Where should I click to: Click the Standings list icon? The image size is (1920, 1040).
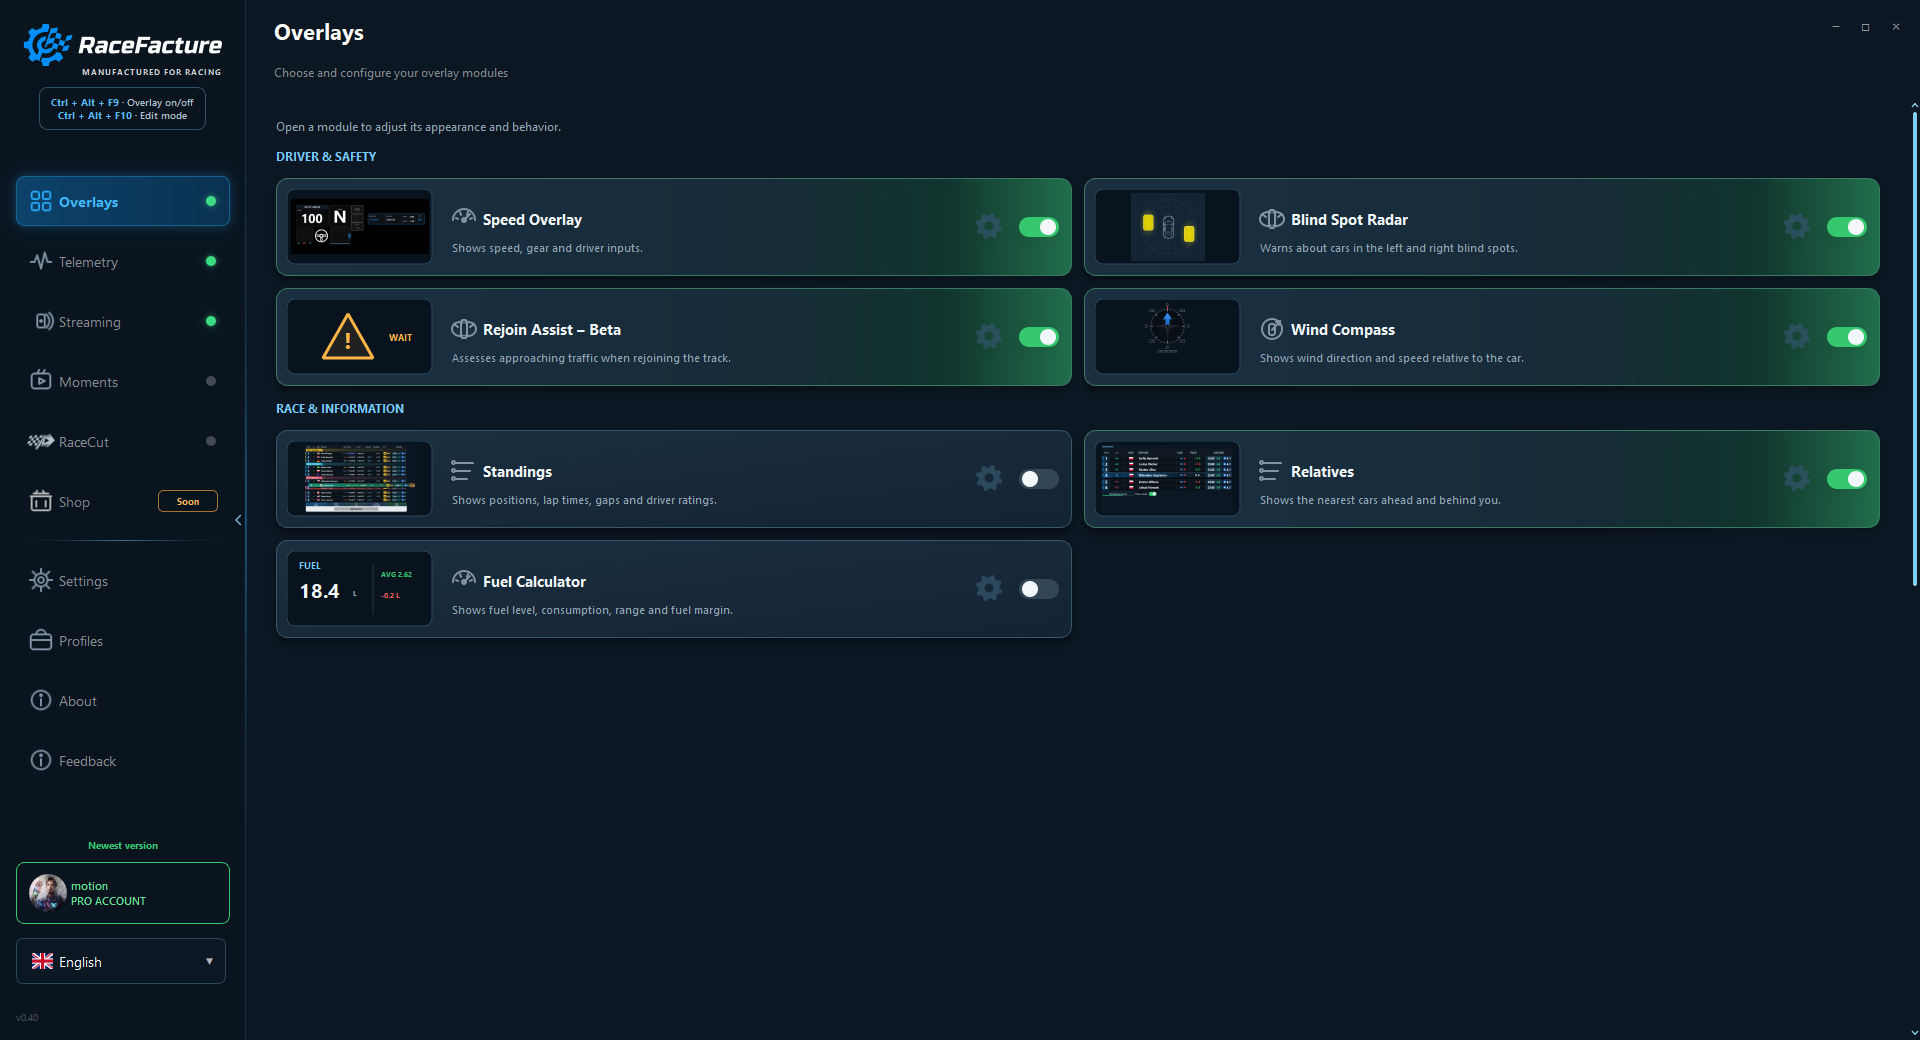[x=462, y=471]
